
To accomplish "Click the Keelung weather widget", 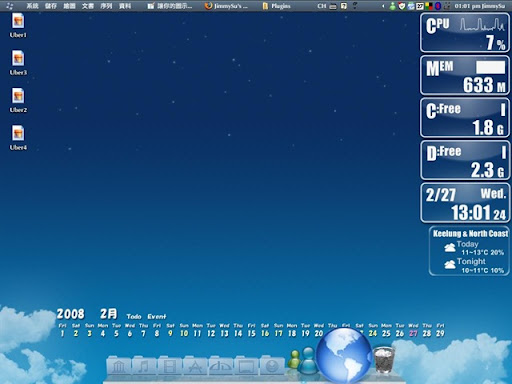I will coord(469,252).
